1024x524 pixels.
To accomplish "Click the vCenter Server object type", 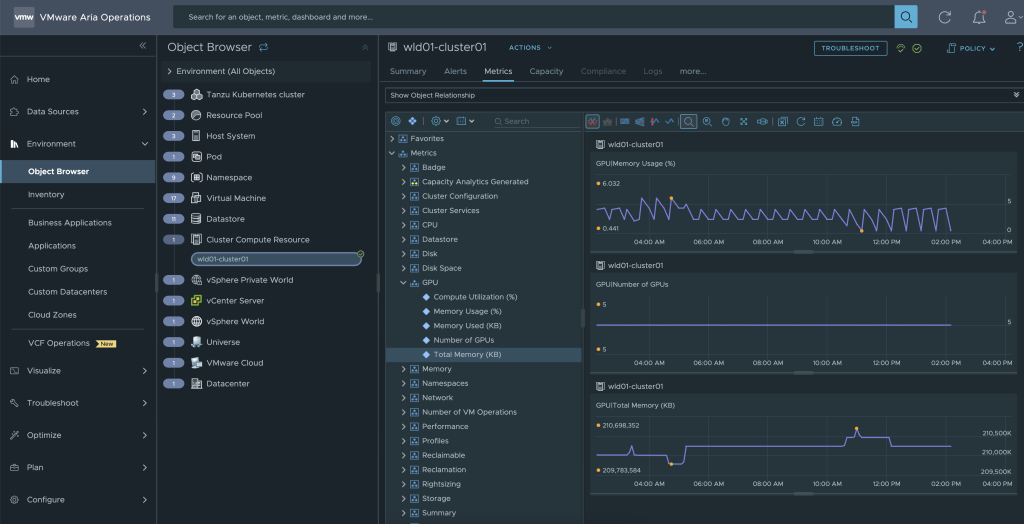I will (235, 301).
